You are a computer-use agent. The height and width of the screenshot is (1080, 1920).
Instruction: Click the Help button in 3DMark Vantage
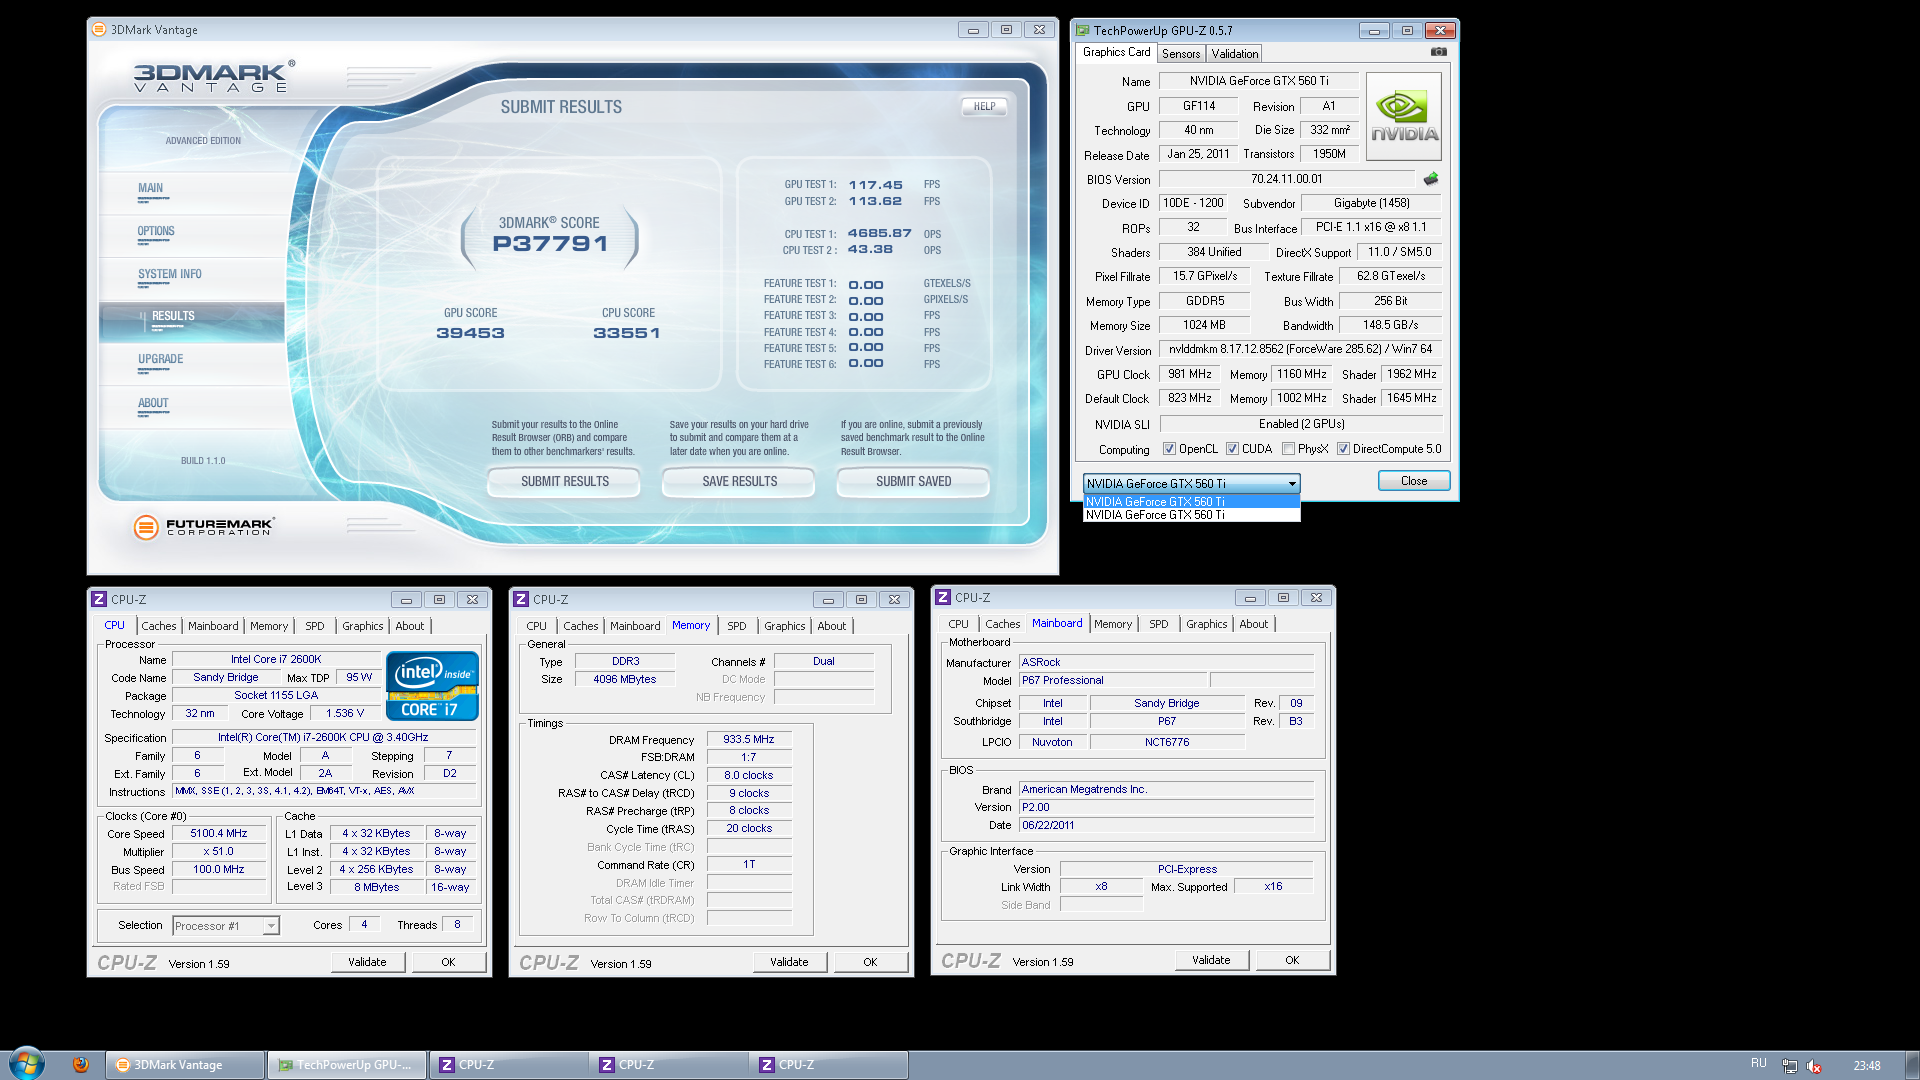(984, 106)
